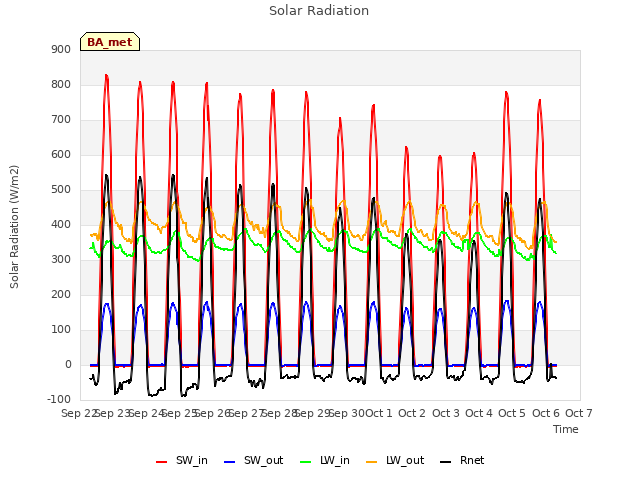Click the black Rnet legend swatch
Image resolution: width=640 pixels, height=480 pixels.
click(x=446, y=462)
